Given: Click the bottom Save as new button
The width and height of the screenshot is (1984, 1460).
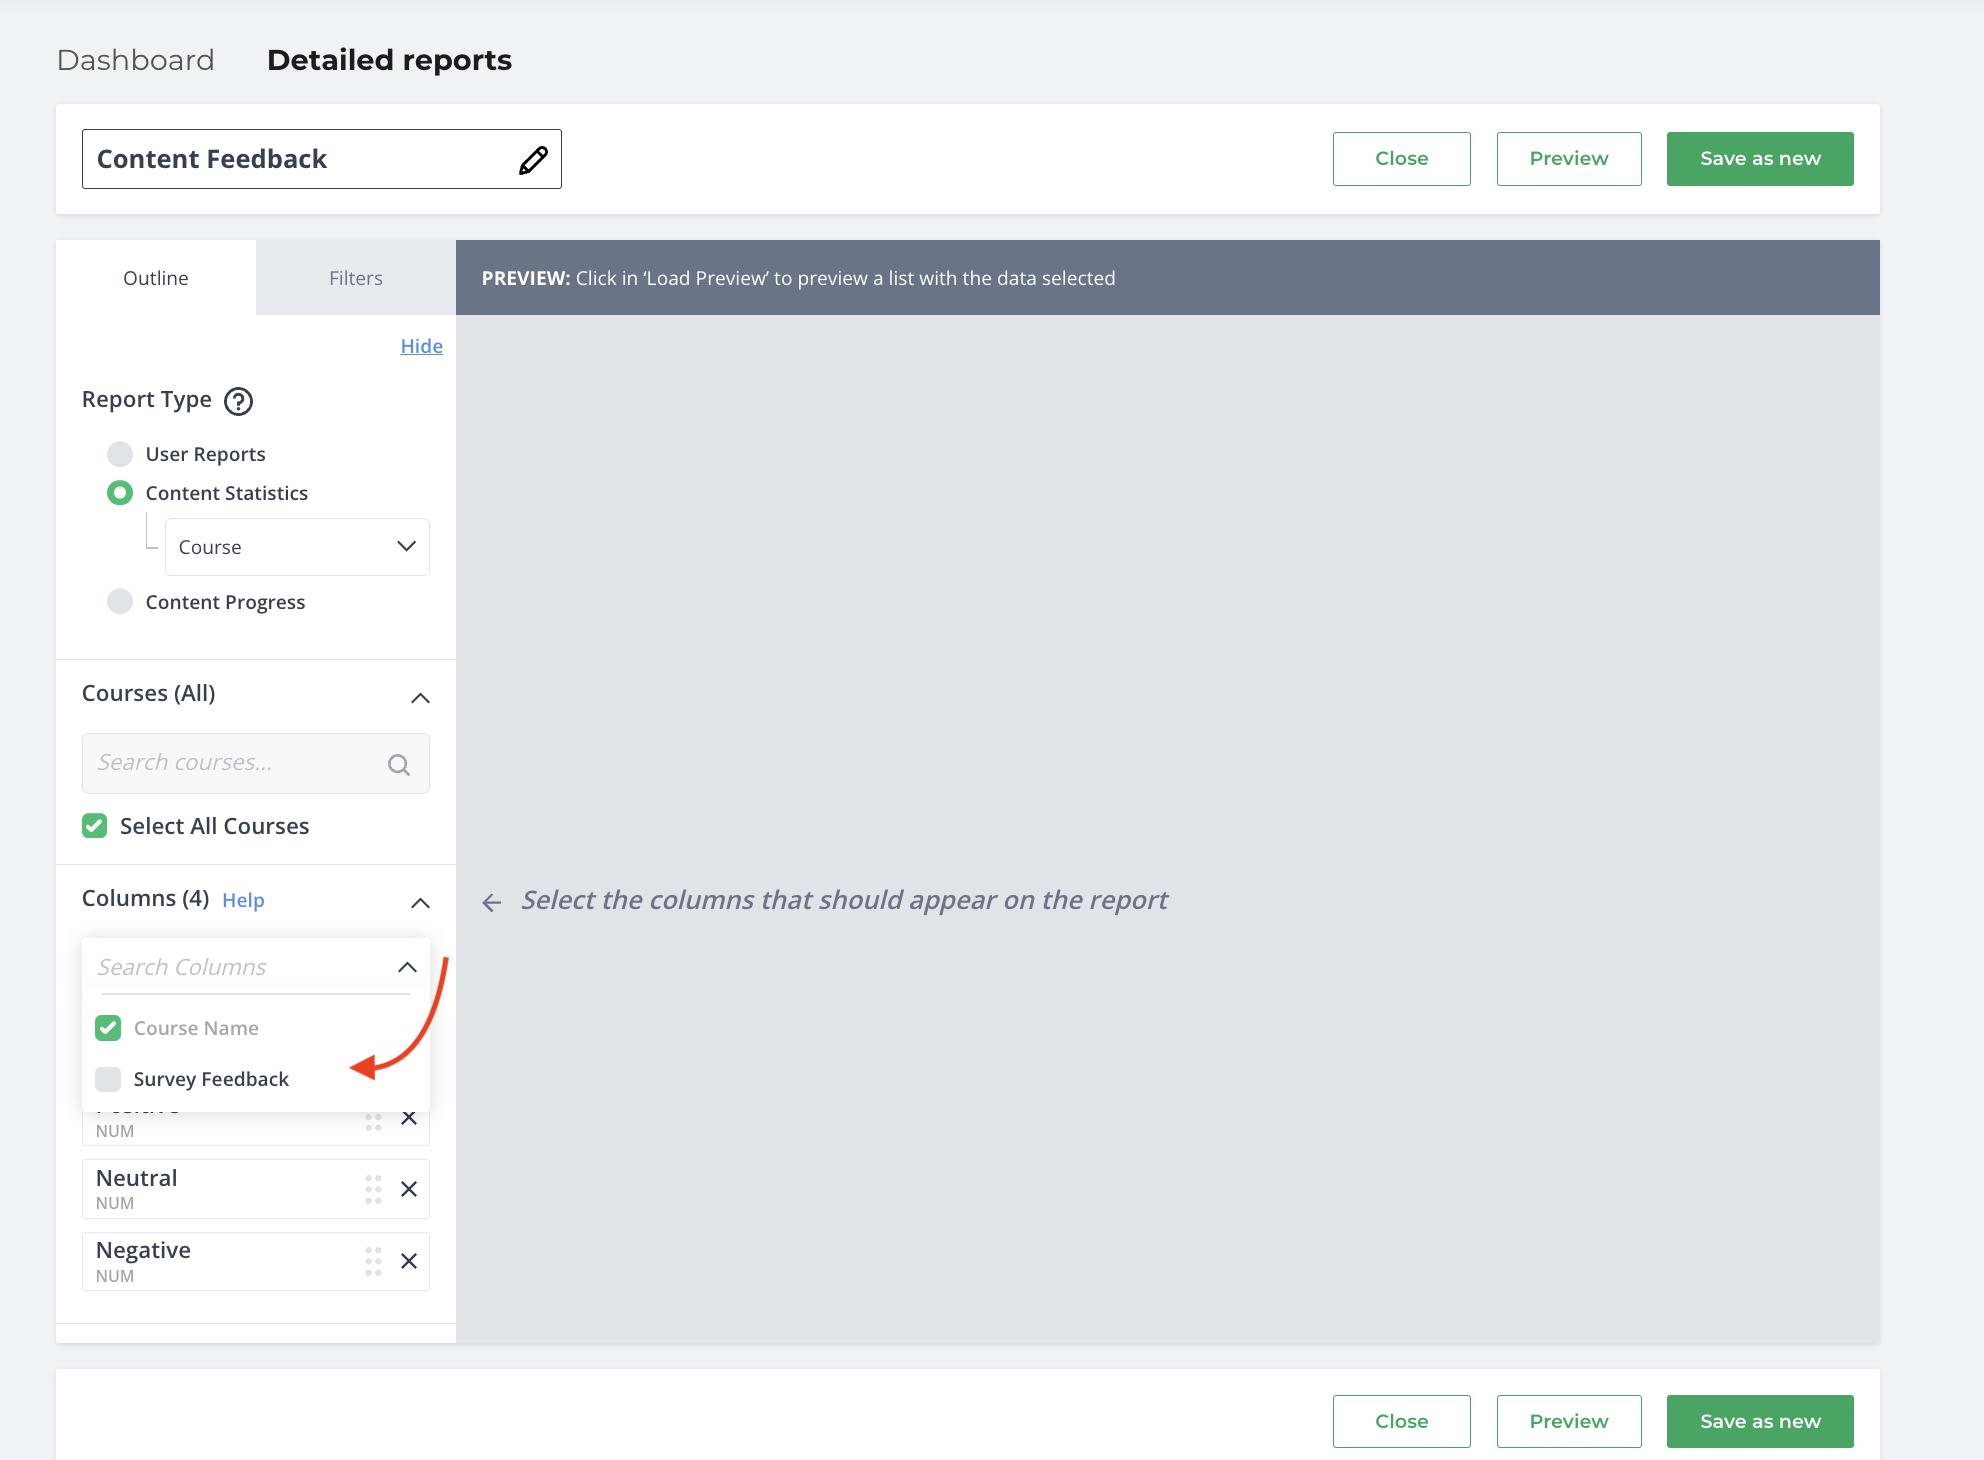Looking at the screenshot, I should tap(1760, 1421).
